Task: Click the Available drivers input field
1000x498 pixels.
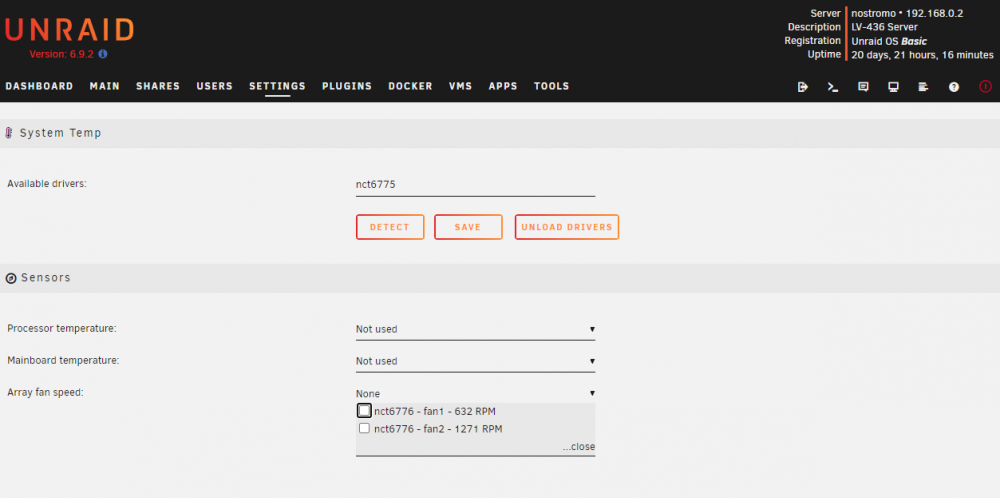Action: [x=475, y=185]
